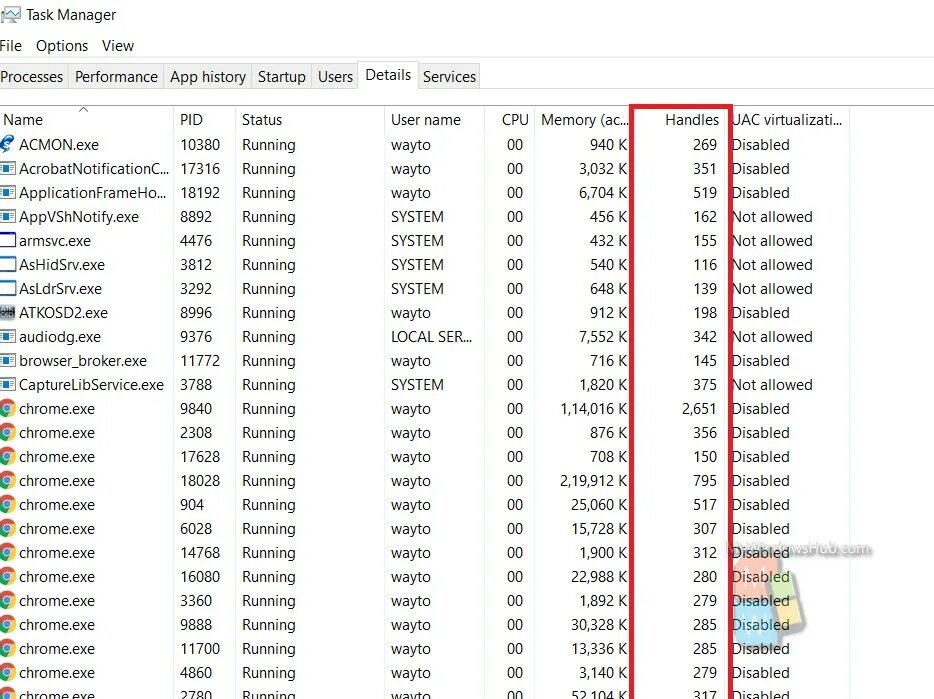
Task: Switch to the Users tab
Action: (x=335, y=77)
